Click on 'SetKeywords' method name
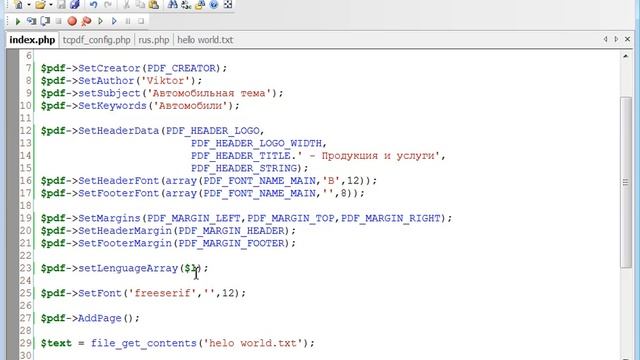Screen dimensions: 640x360 pyautogui.click(x=112, y=106)
